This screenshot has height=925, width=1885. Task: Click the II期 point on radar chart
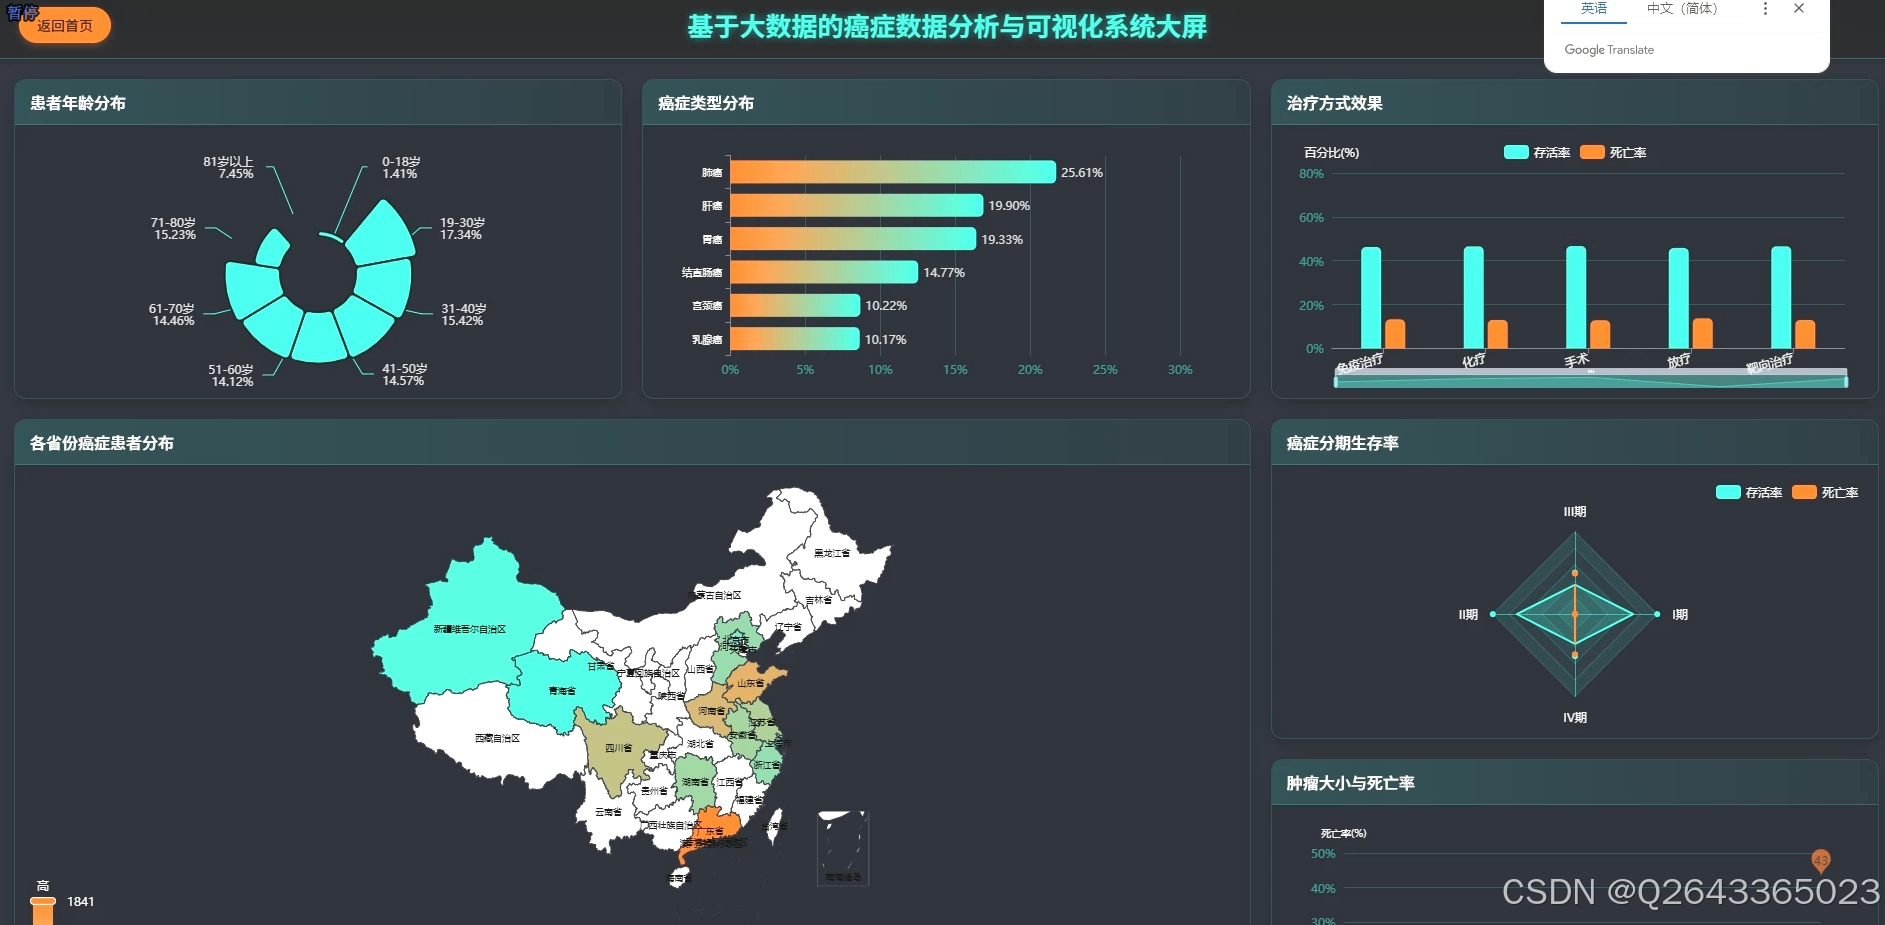pos(1493,614)
